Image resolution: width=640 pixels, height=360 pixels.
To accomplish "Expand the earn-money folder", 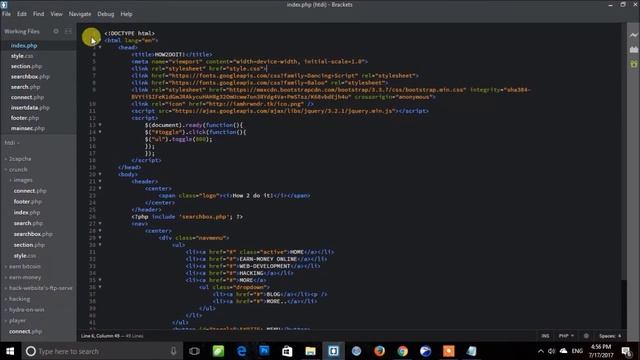I will pyautogui.click(x=24, y=277).
